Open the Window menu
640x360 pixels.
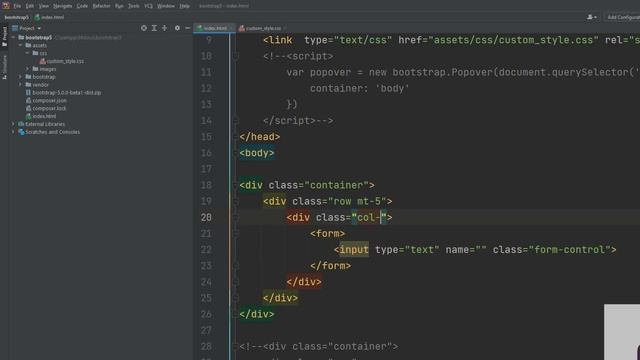pyautogui.click(x=166, y=6)
